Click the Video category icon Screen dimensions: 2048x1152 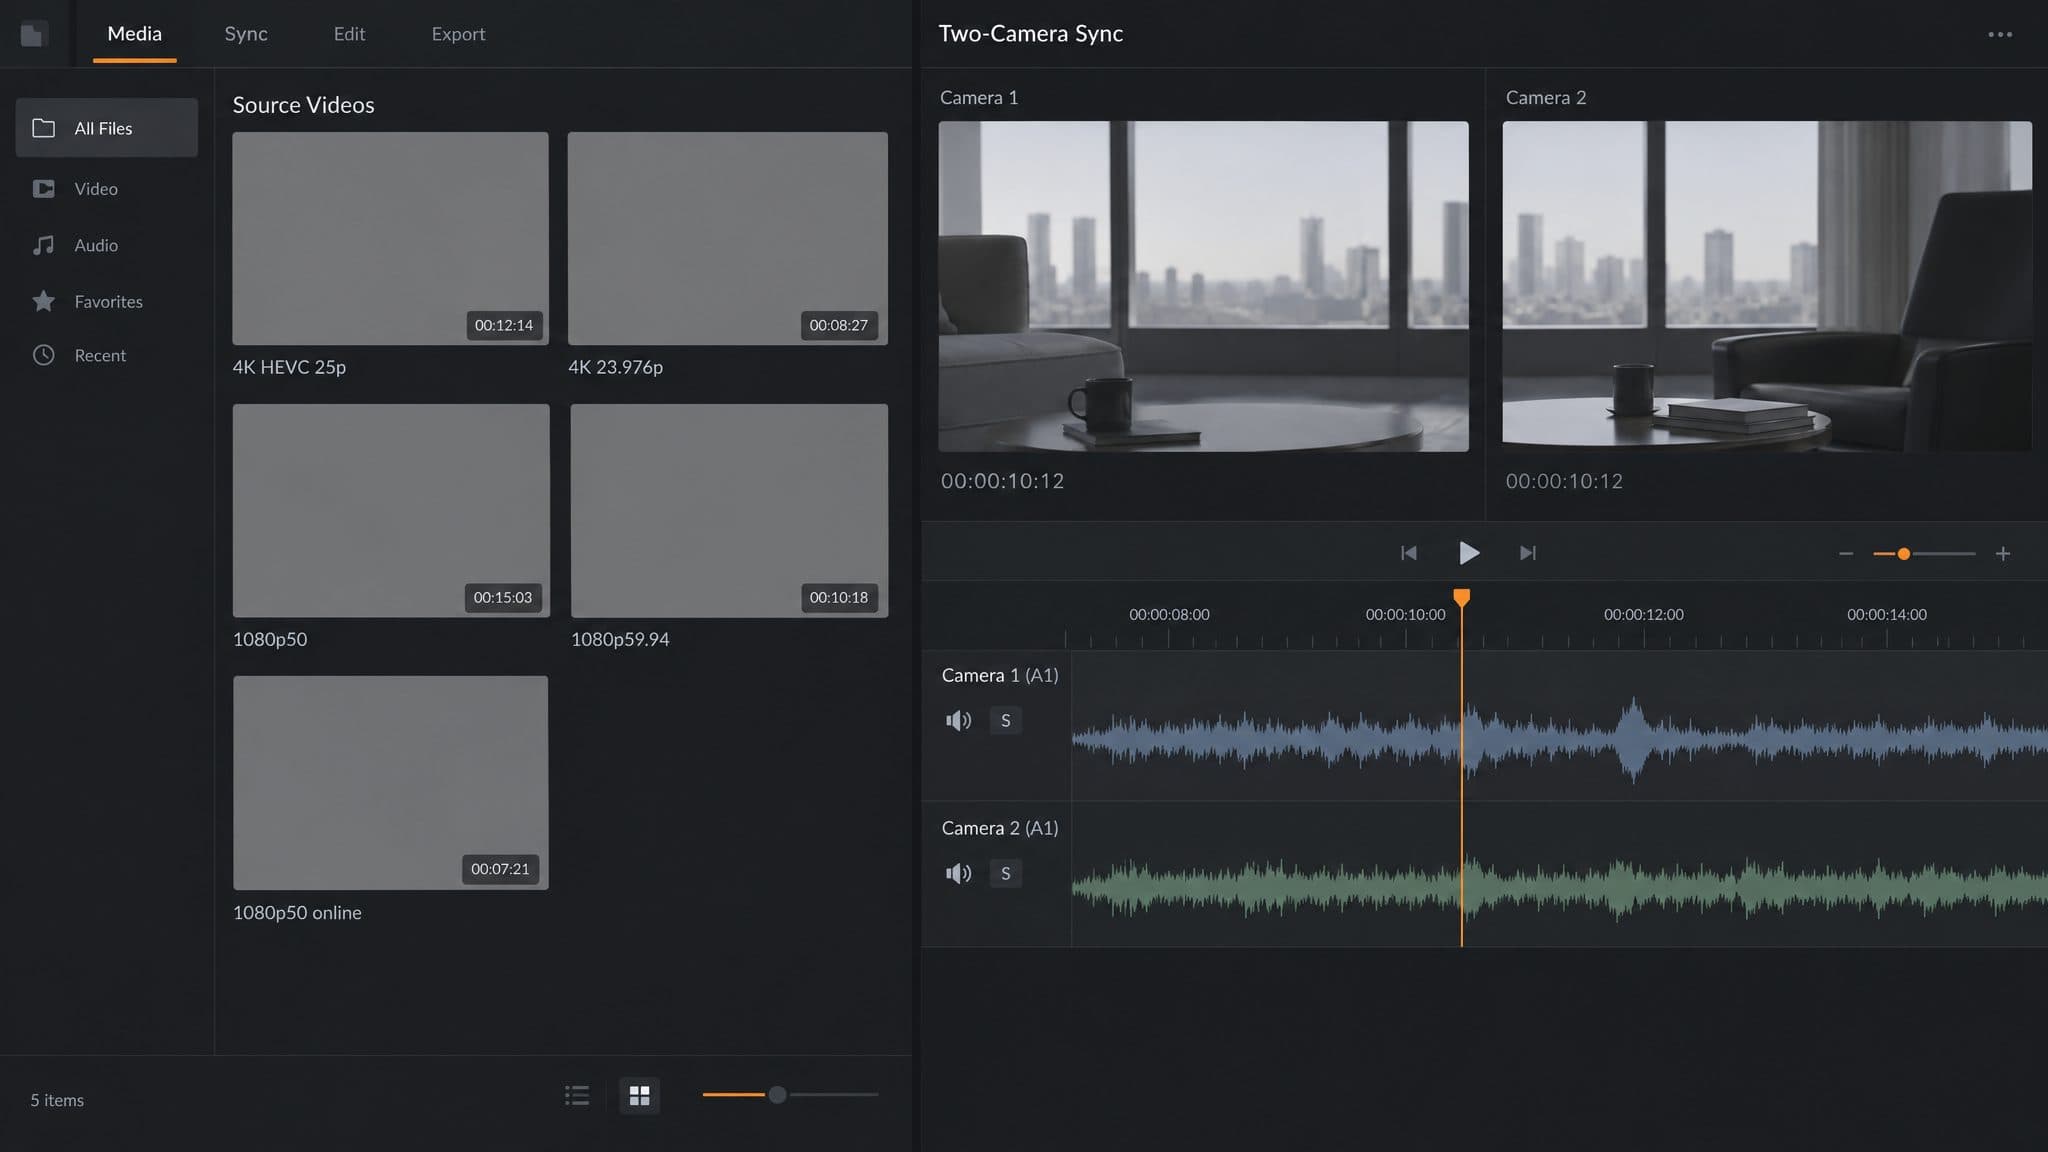[x=43, y=188]
